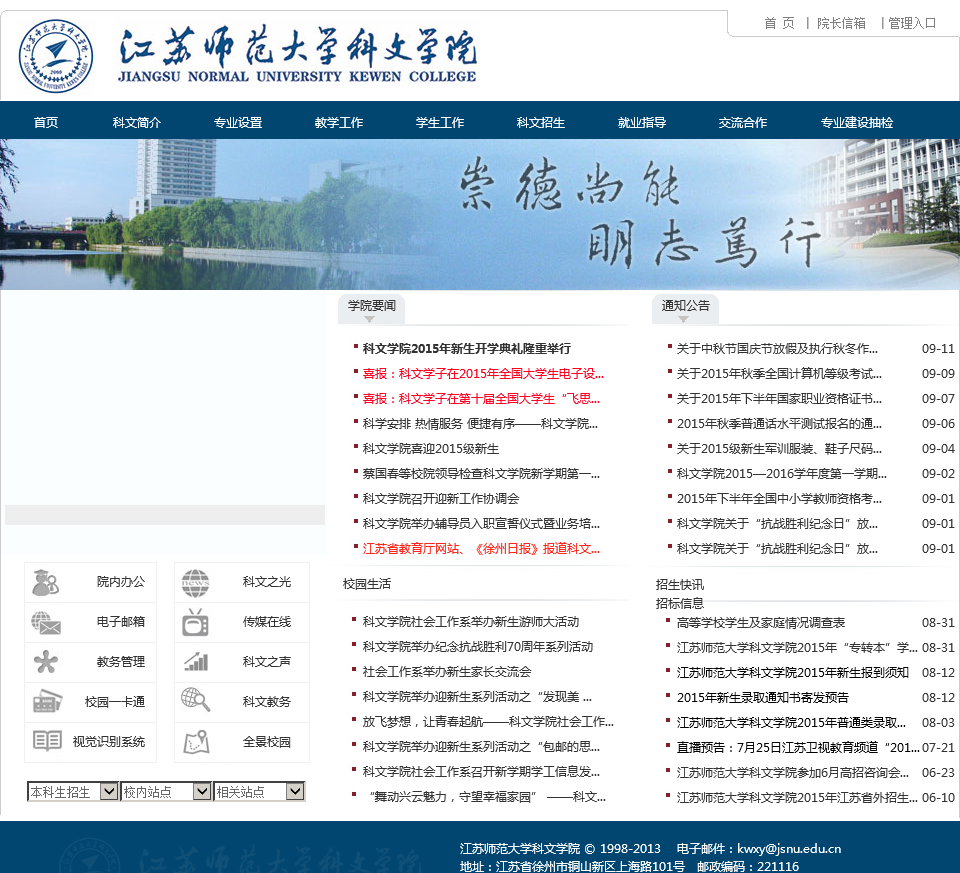Viewport: 960px width, 873px height.
Task: Click the 全景校园 map pin icon
Action: tap(197, 741)
